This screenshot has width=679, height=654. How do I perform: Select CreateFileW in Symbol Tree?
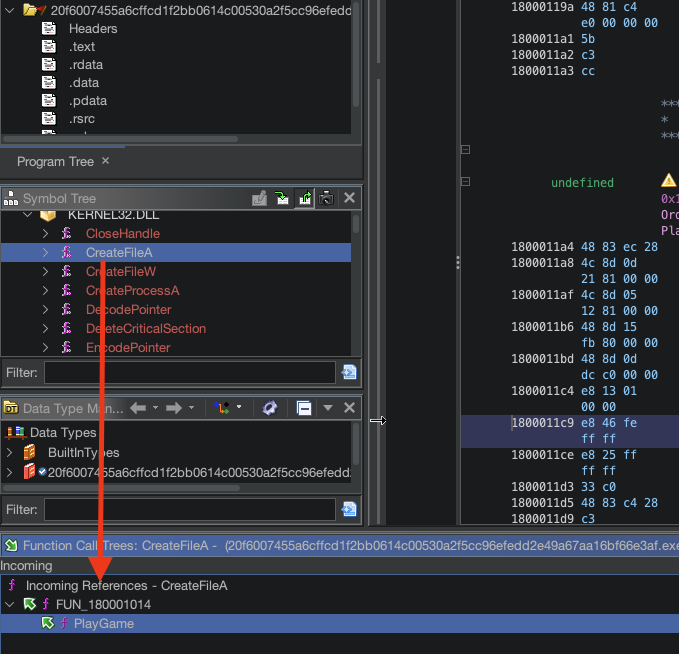[121, 272]
